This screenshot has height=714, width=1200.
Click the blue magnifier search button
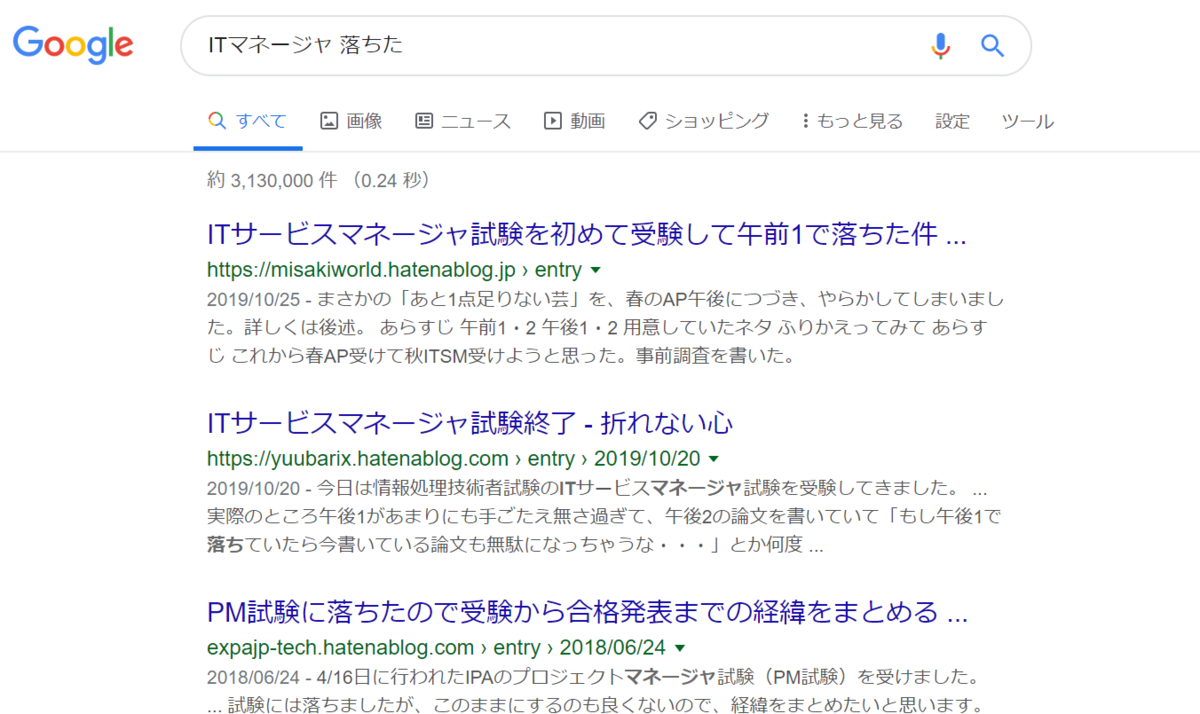(x=991, y=45)
